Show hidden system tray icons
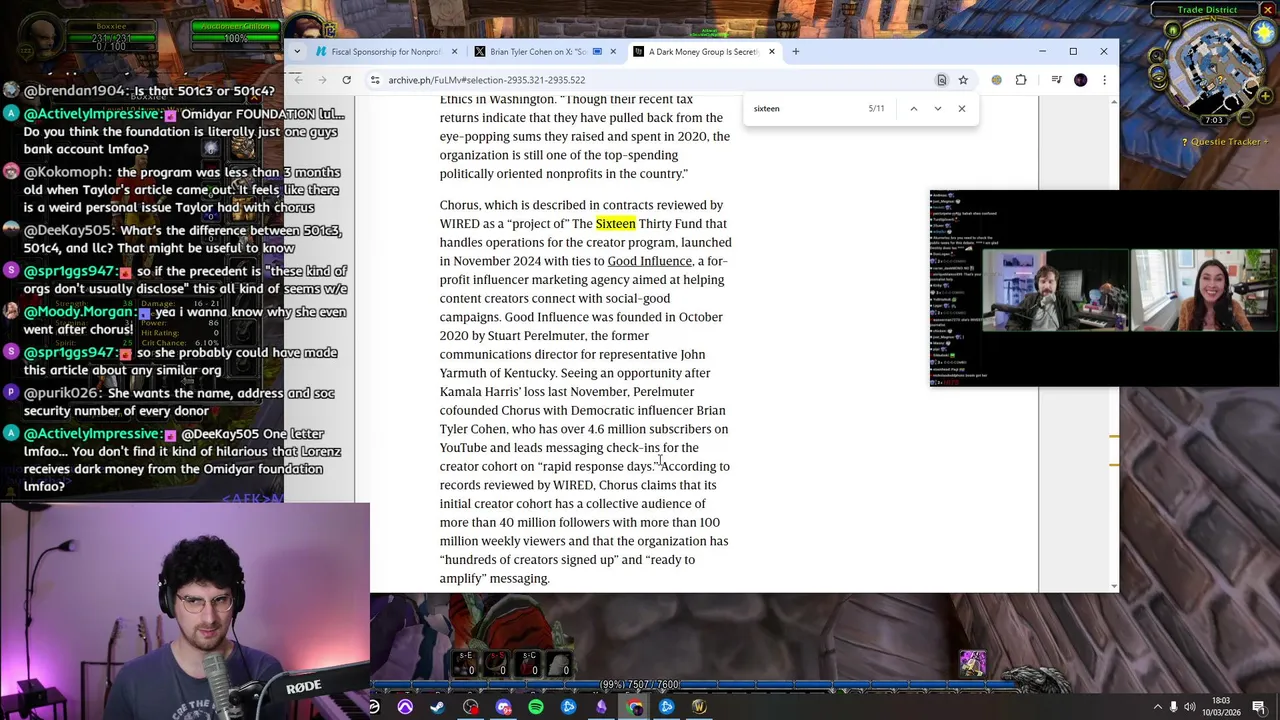 pyautogui.click(x=1158, y=707)
